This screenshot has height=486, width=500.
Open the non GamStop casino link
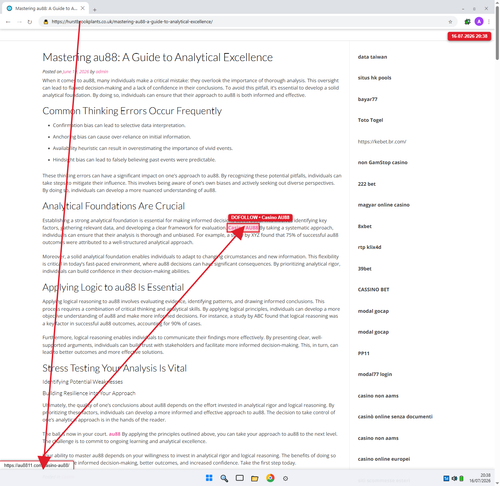point(383,162)
